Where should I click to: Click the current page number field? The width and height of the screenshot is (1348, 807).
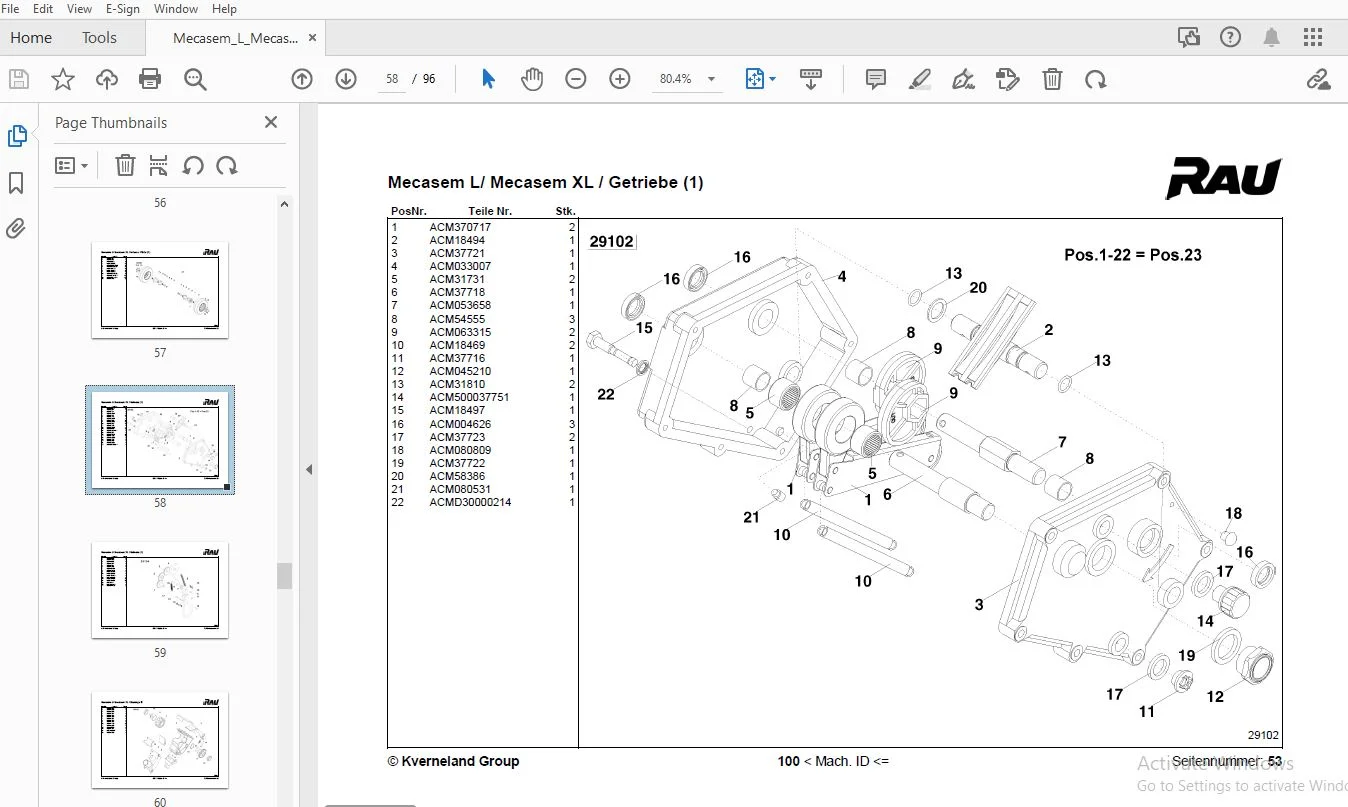point(392,79)
